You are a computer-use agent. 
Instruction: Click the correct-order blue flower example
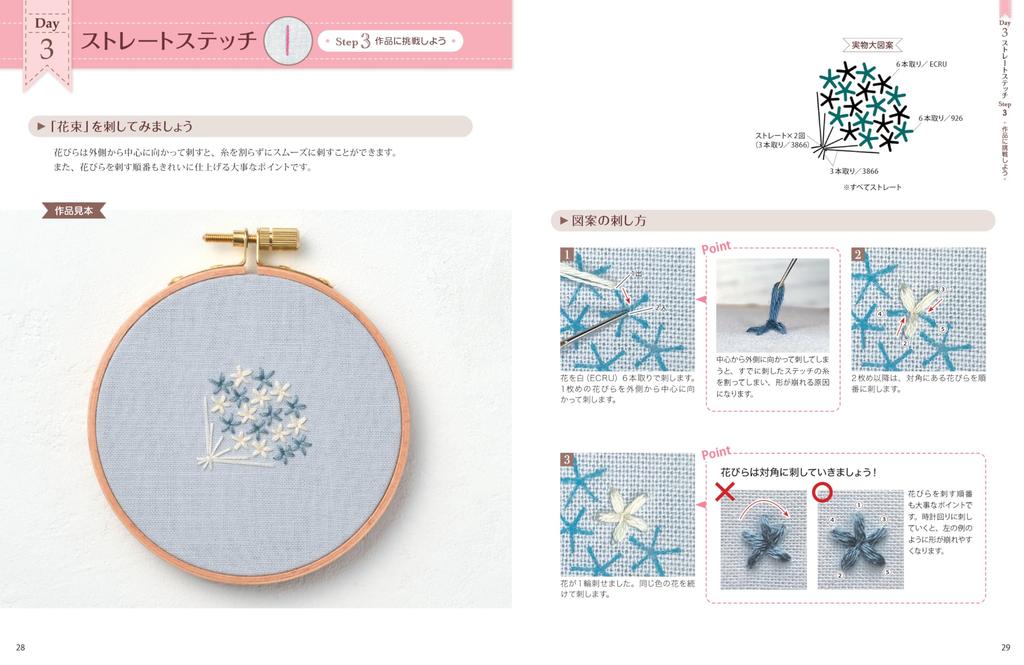860,540
